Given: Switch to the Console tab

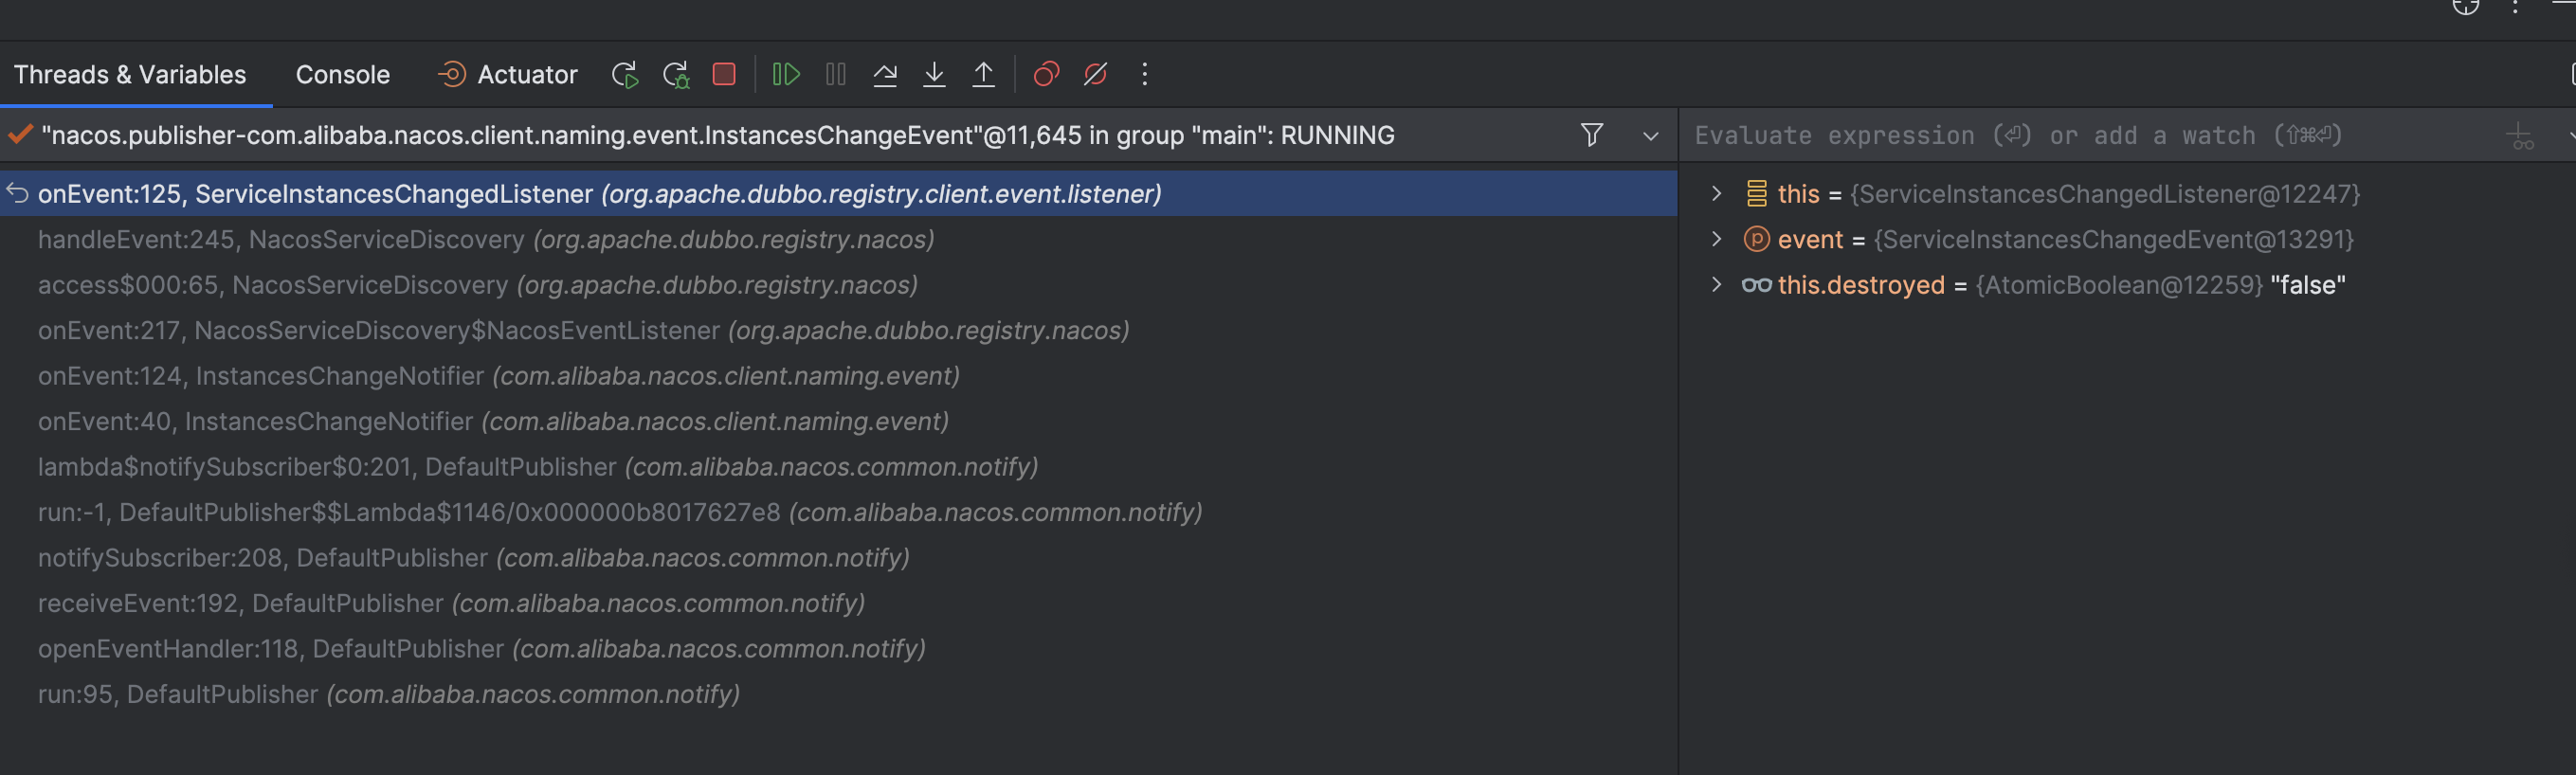Looking at the screenshot, I should click(342, 75).
